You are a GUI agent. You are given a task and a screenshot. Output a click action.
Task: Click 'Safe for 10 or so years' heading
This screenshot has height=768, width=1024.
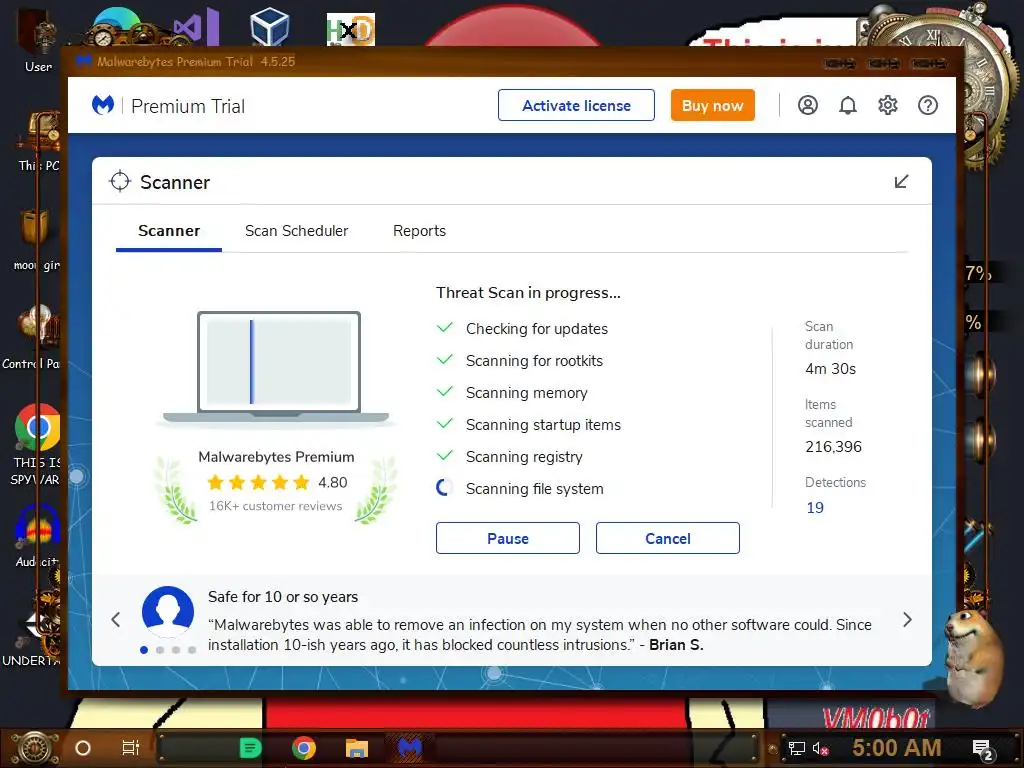[x=283, y=597]
